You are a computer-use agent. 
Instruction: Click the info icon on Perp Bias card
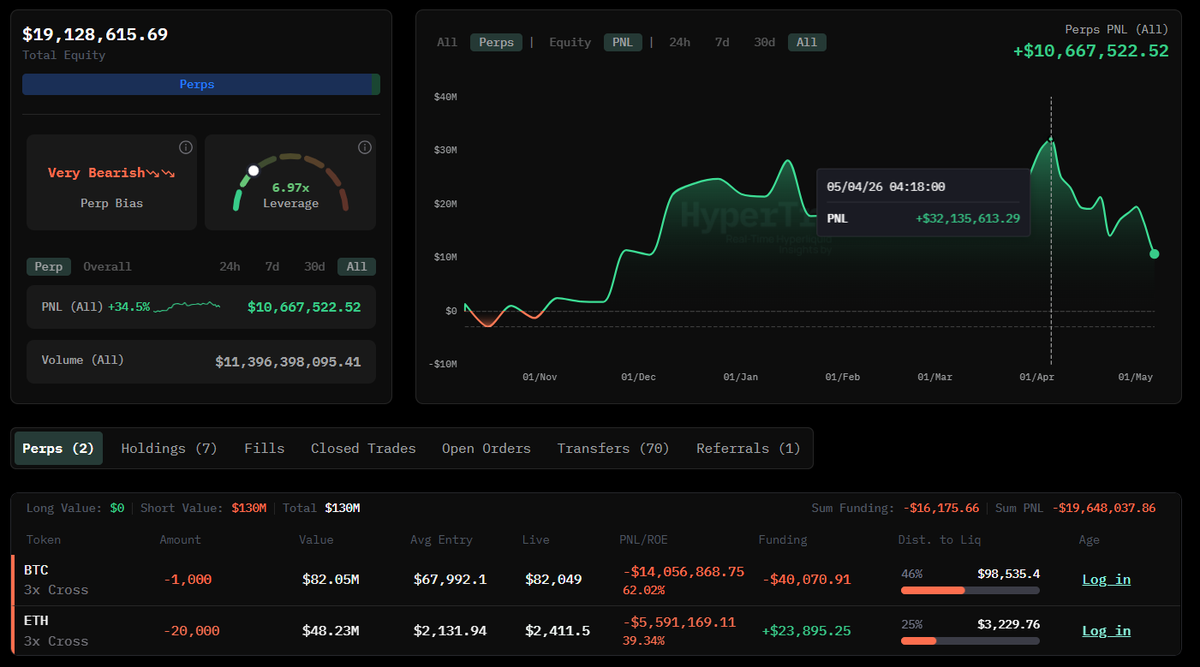point(186,147)
